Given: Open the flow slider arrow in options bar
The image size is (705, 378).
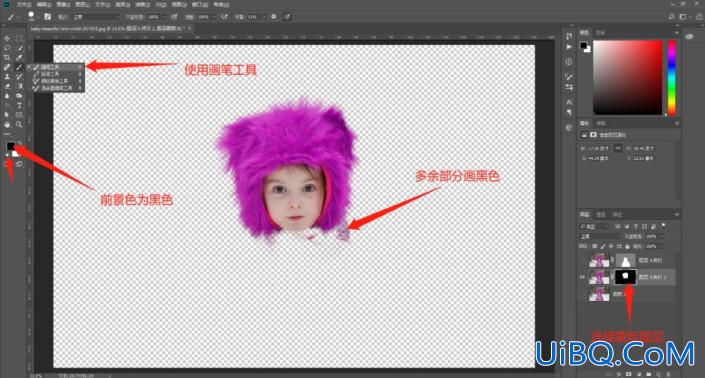Looking at the screenshot, I should [x=214, y=17].
